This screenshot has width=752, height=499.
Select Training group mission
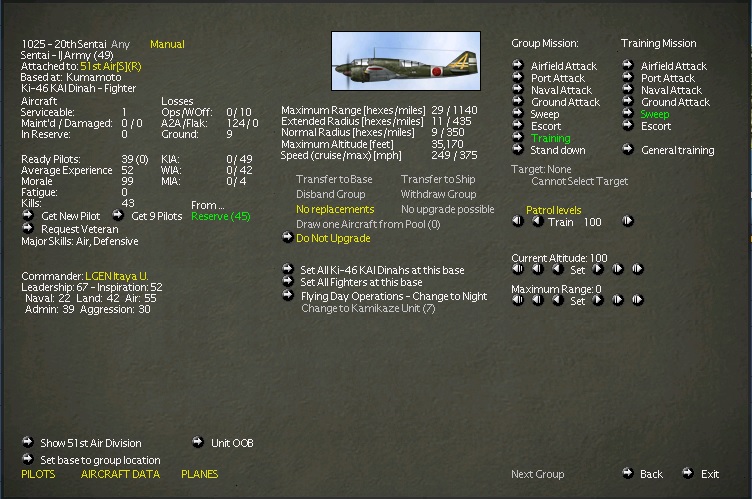543,138
